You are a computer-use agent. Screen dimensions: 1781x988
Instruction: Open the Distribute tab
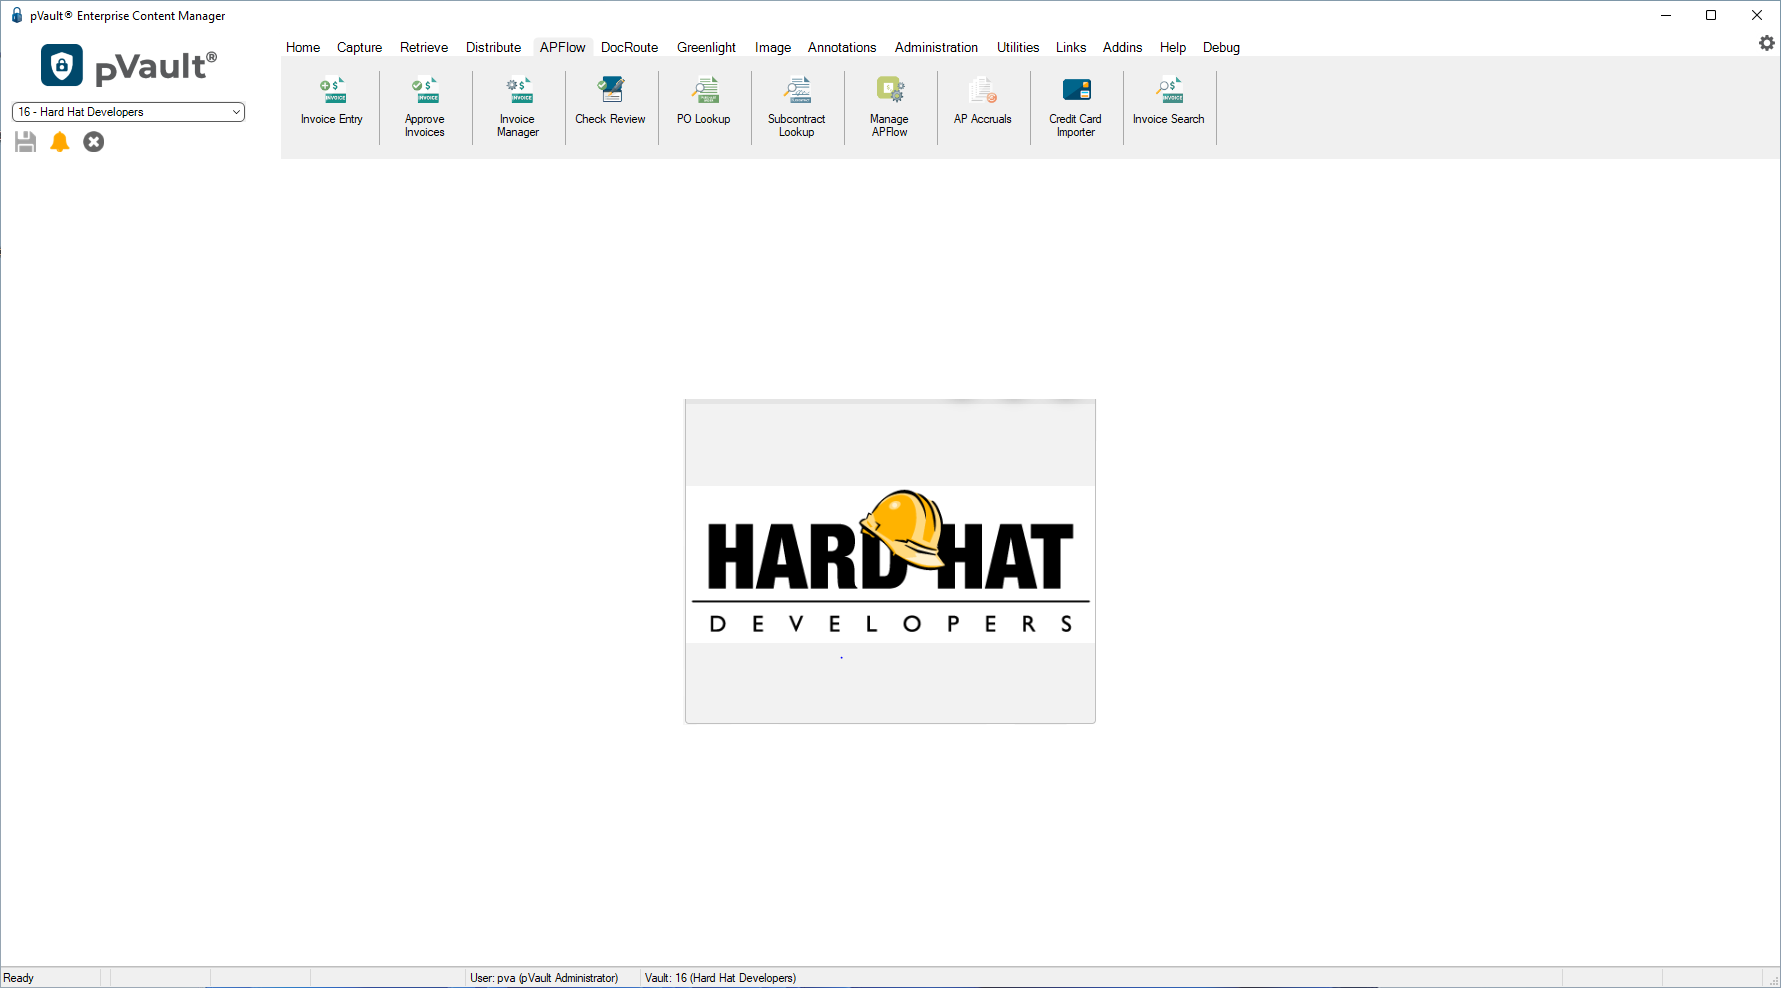[494, 47]
